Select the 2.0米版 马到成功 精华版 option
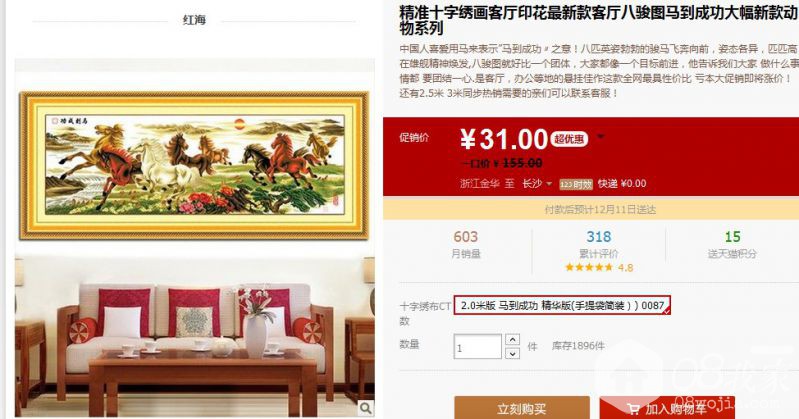Viewport: 799px width, 419px height. click(x=562, y=305)
